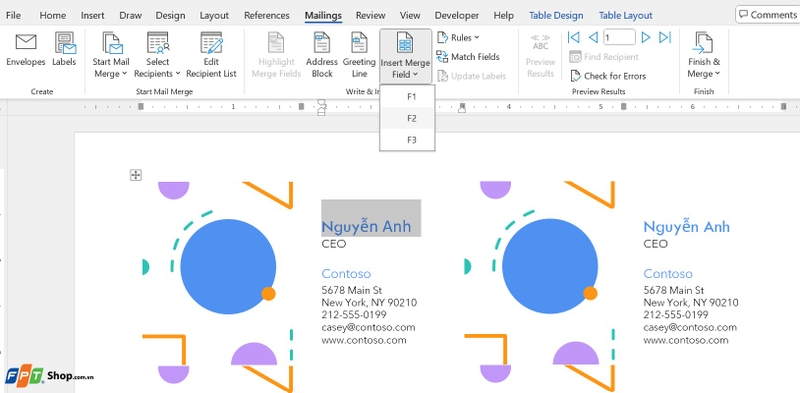Switch to the Help tab
This screenshot has height=393, width=800.
(504, 15)
